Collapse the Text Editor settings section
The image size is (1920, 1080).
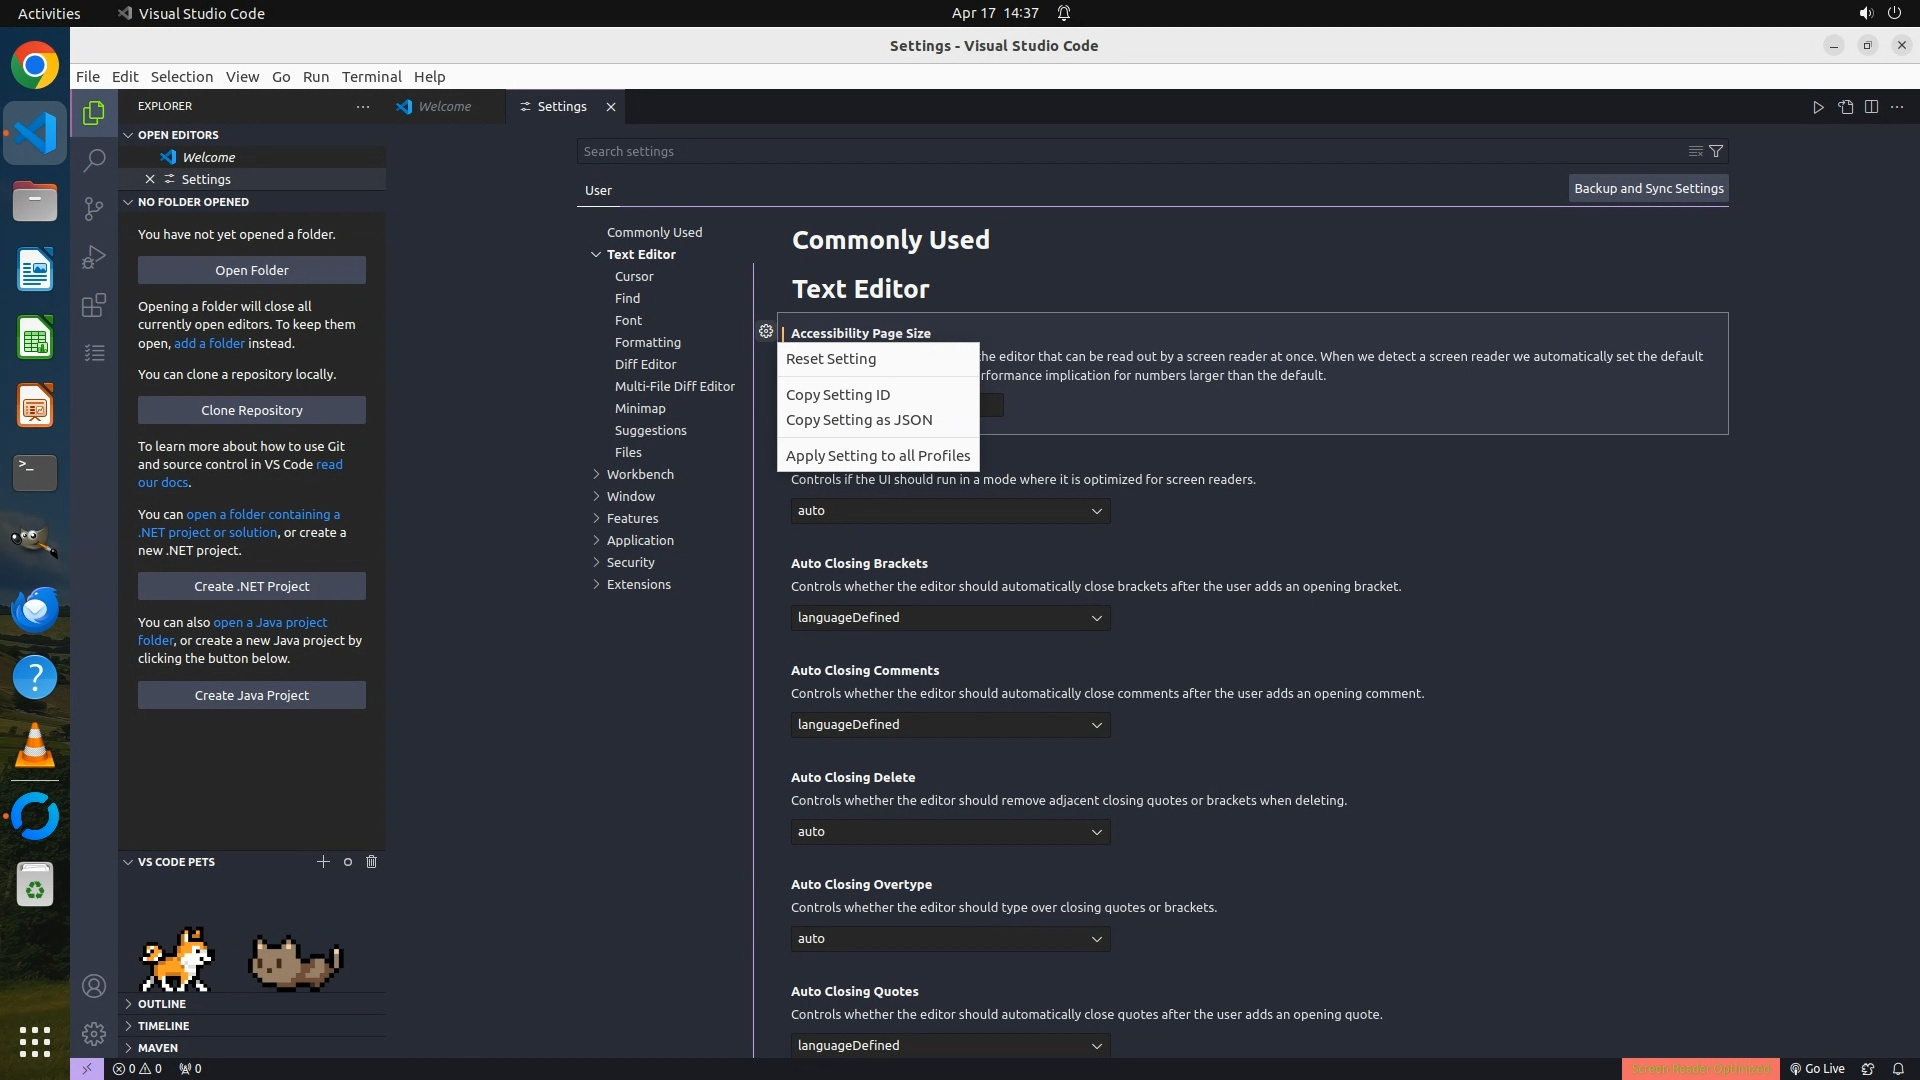[596, 254]
